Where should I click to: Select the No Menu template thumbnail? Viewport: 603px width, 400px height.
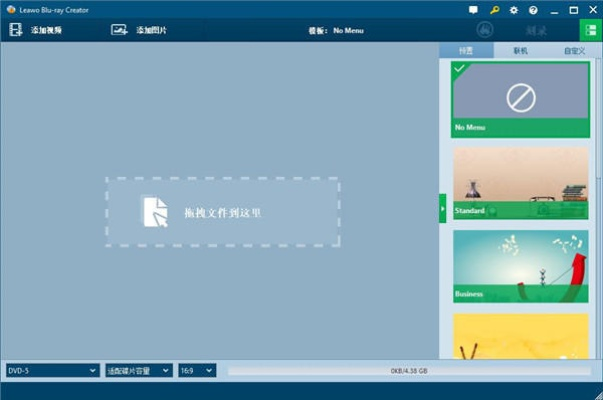tap(520, 98)
